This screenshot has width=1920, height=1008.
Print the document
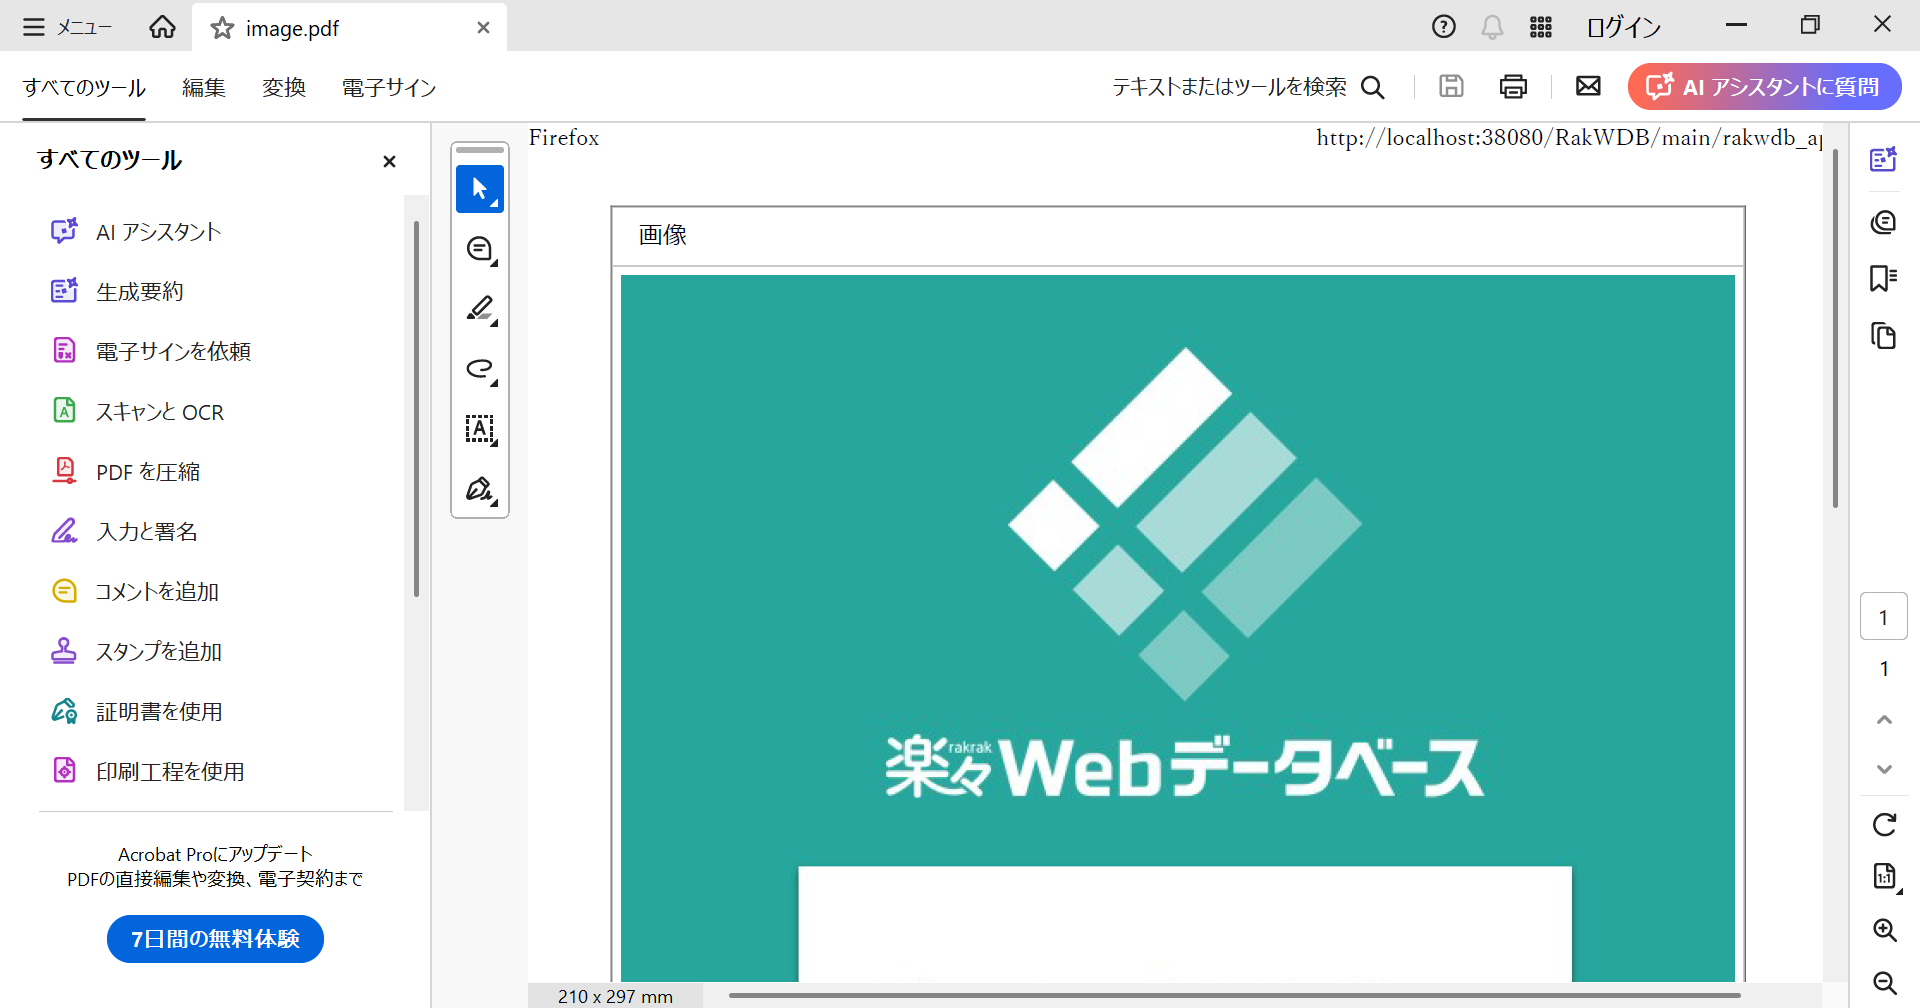[x=1513, y=86]
